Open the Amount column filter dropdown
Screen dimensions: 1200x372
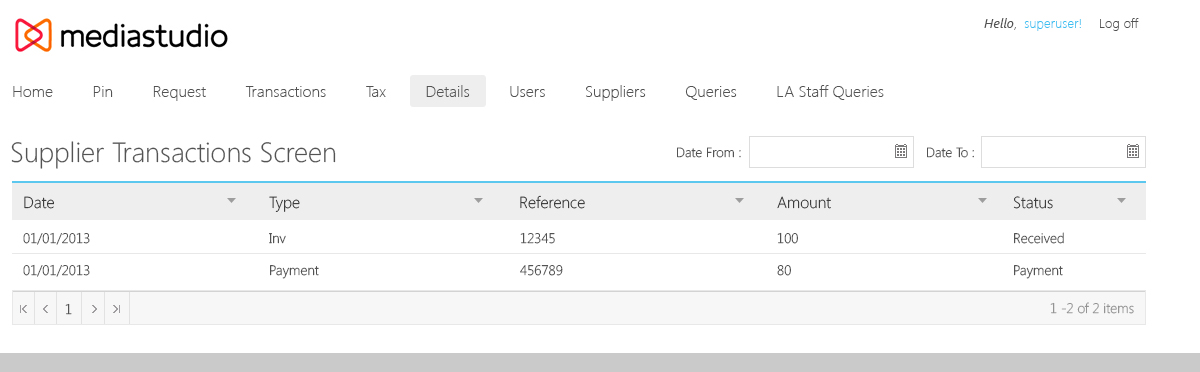coord(982,201)
